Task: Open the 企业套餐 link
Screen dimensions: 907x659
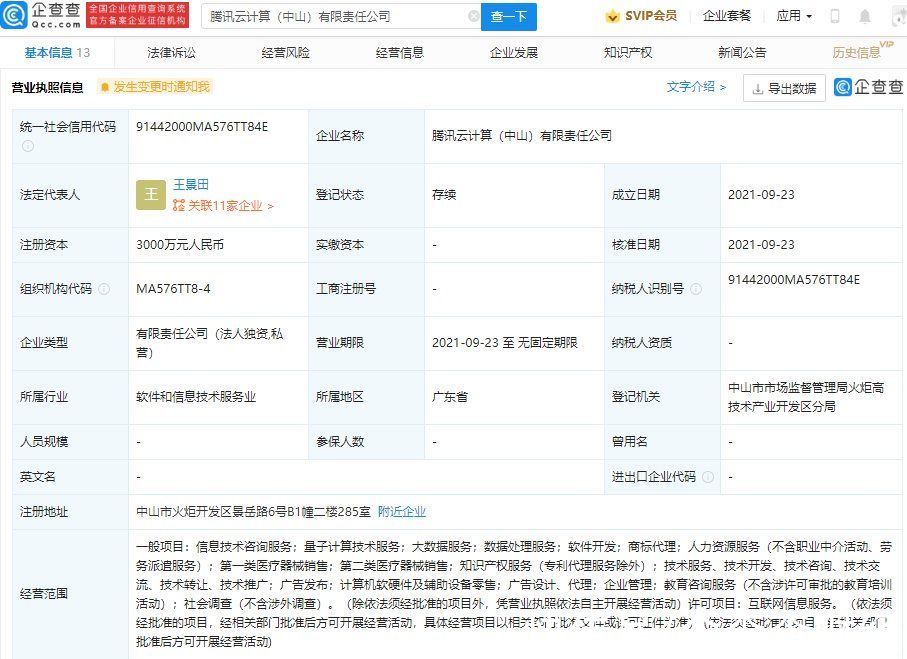Action: pos(727,16)
